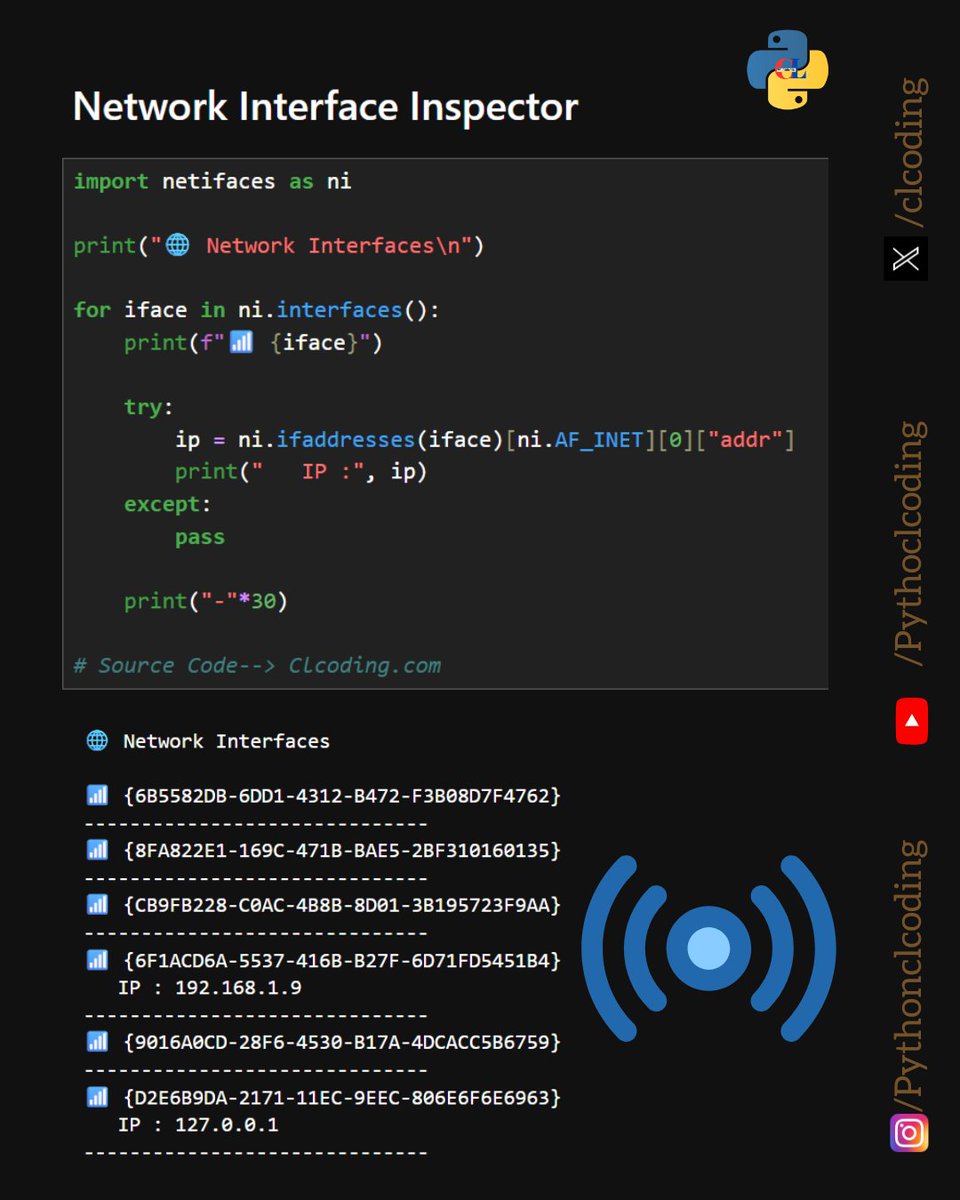Click the 'ip = ni.ifaddresses' code line
Image resolution: width=960 pixels, height=1200 pixels.
tap(484, 440)
